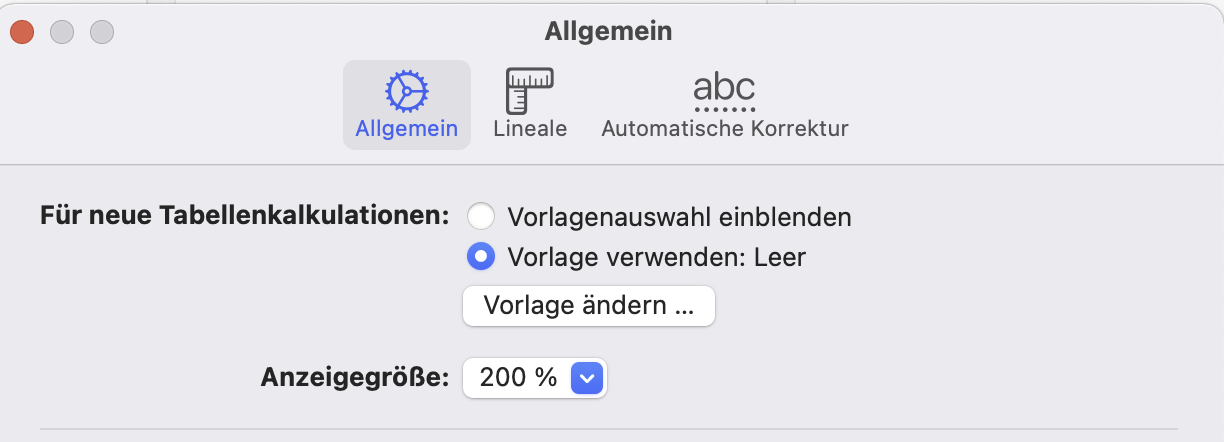Click the window title Allgemein
The image size is (1224, 442).
[608, 31]
